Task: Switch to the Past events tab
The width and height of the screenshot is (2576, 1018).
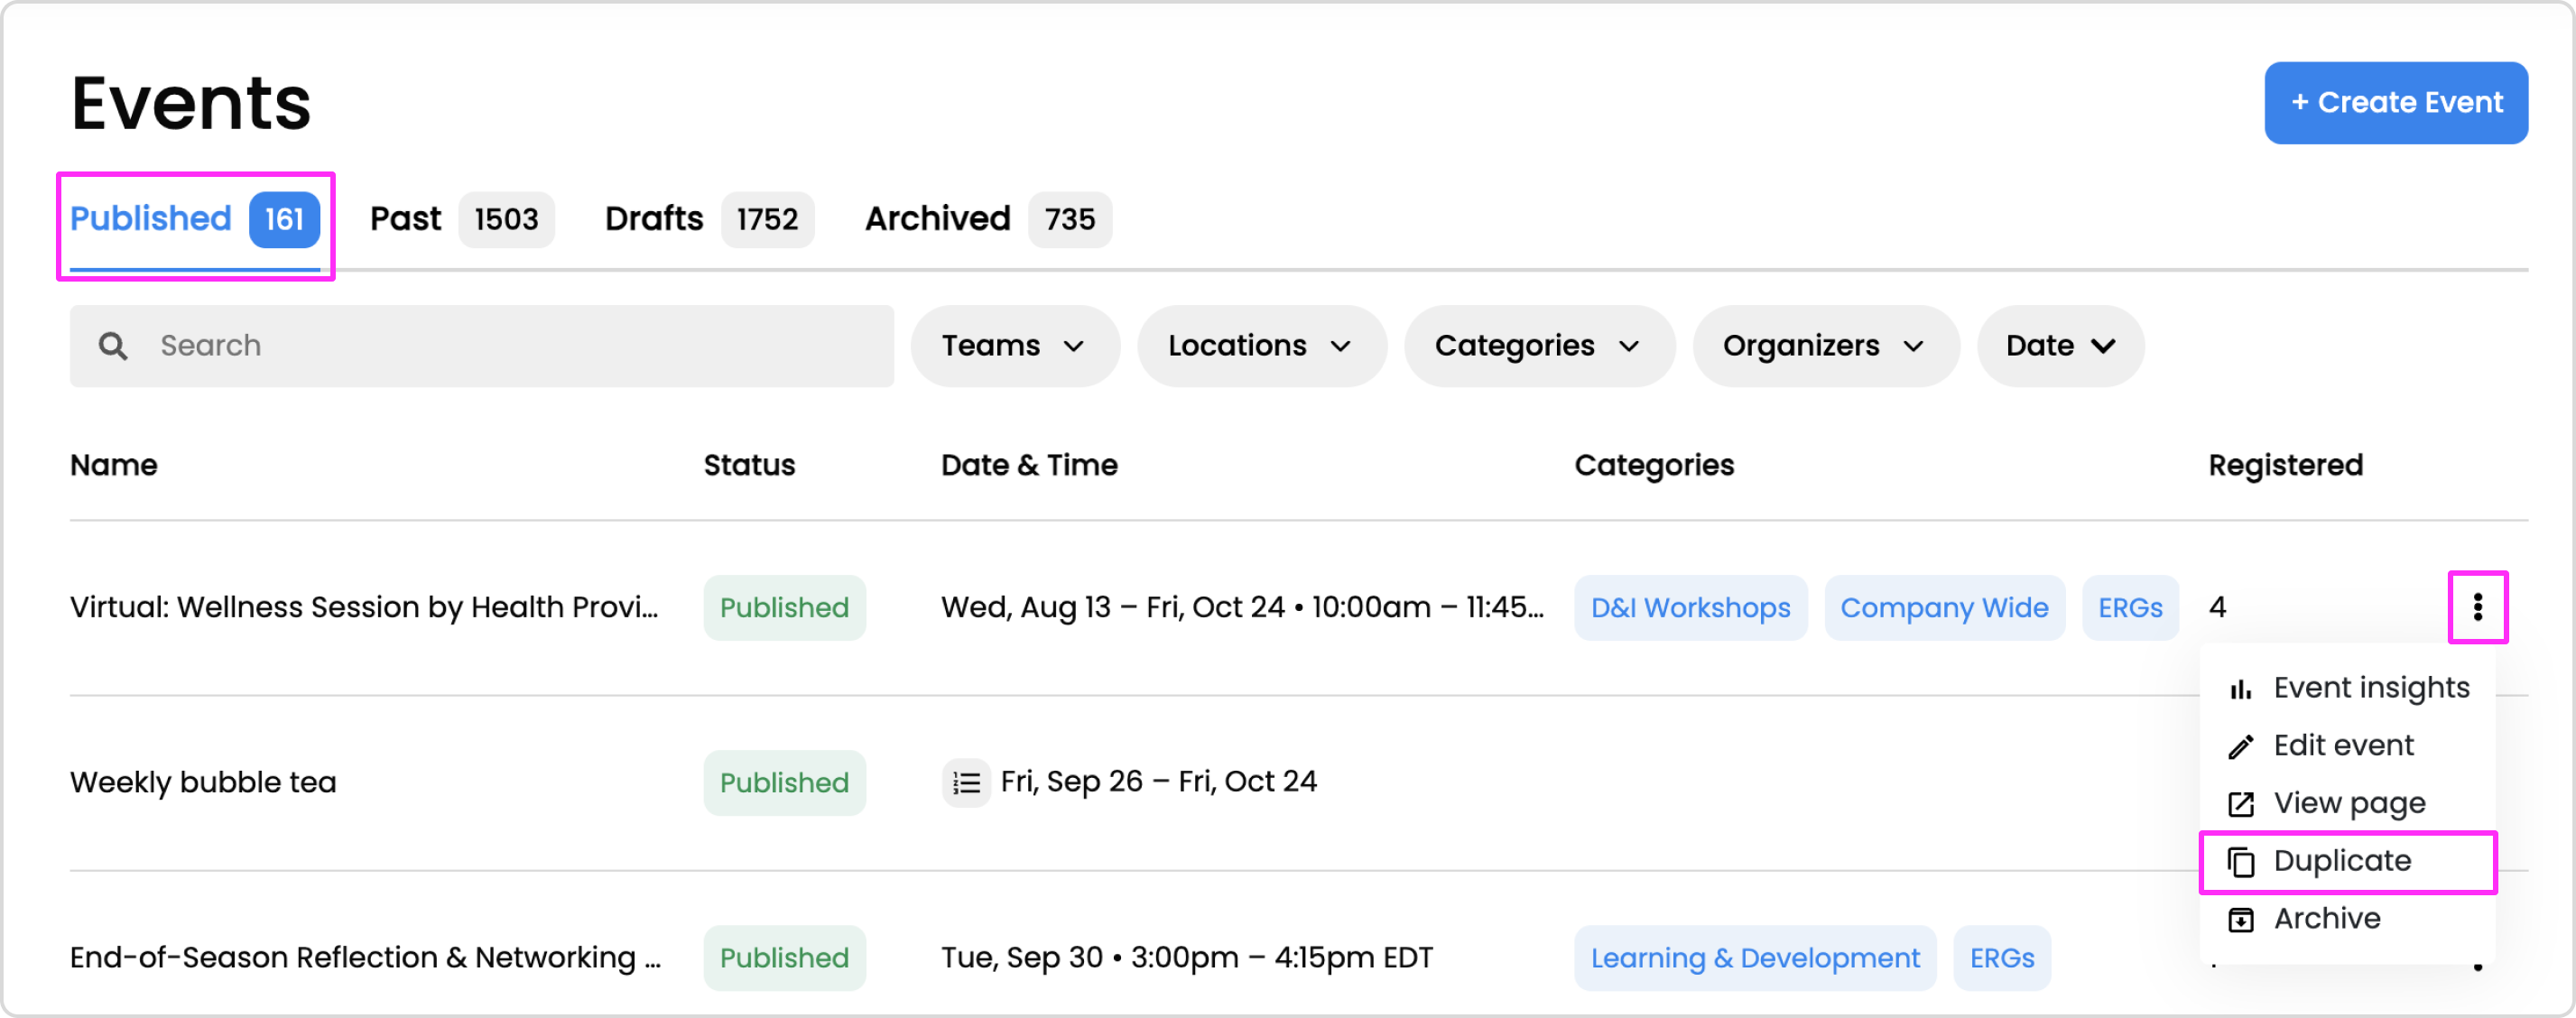Action: pos(460,219)
